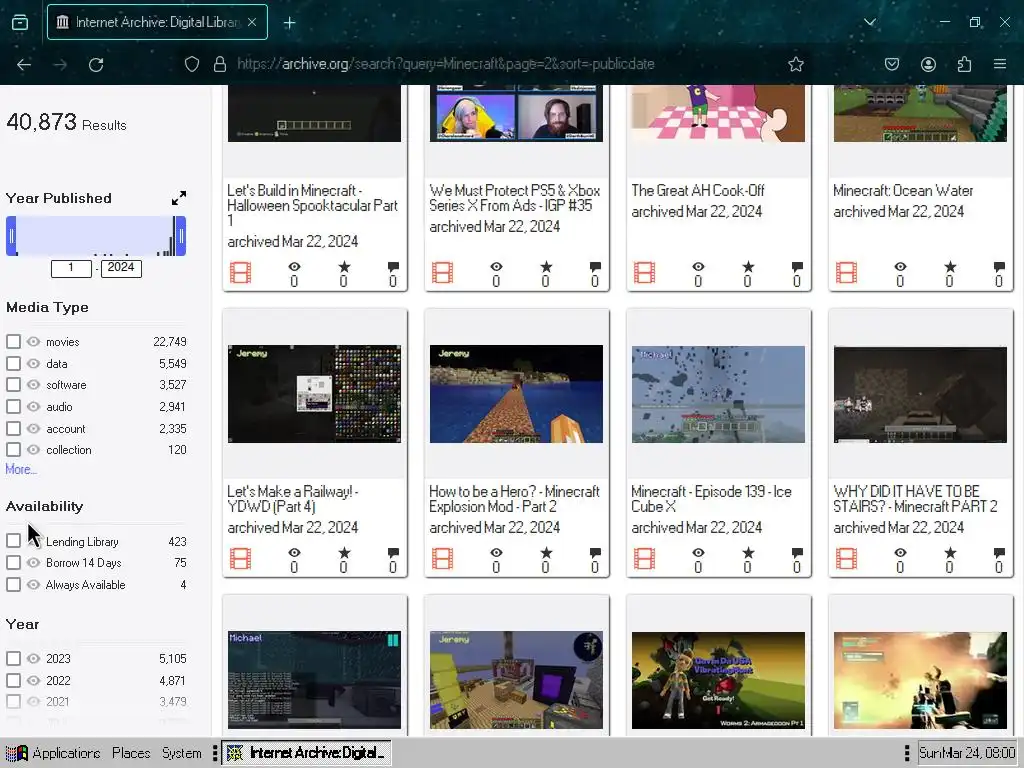The image size is (1024, 768).
Task: Grab the left handle of year range slider
Action: click(x=11, y=236)
